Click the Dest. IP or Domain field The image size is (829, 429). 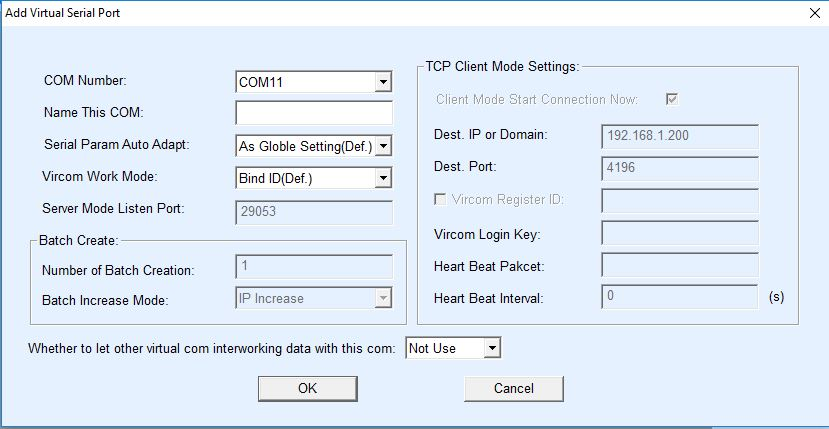pos(679,135)
